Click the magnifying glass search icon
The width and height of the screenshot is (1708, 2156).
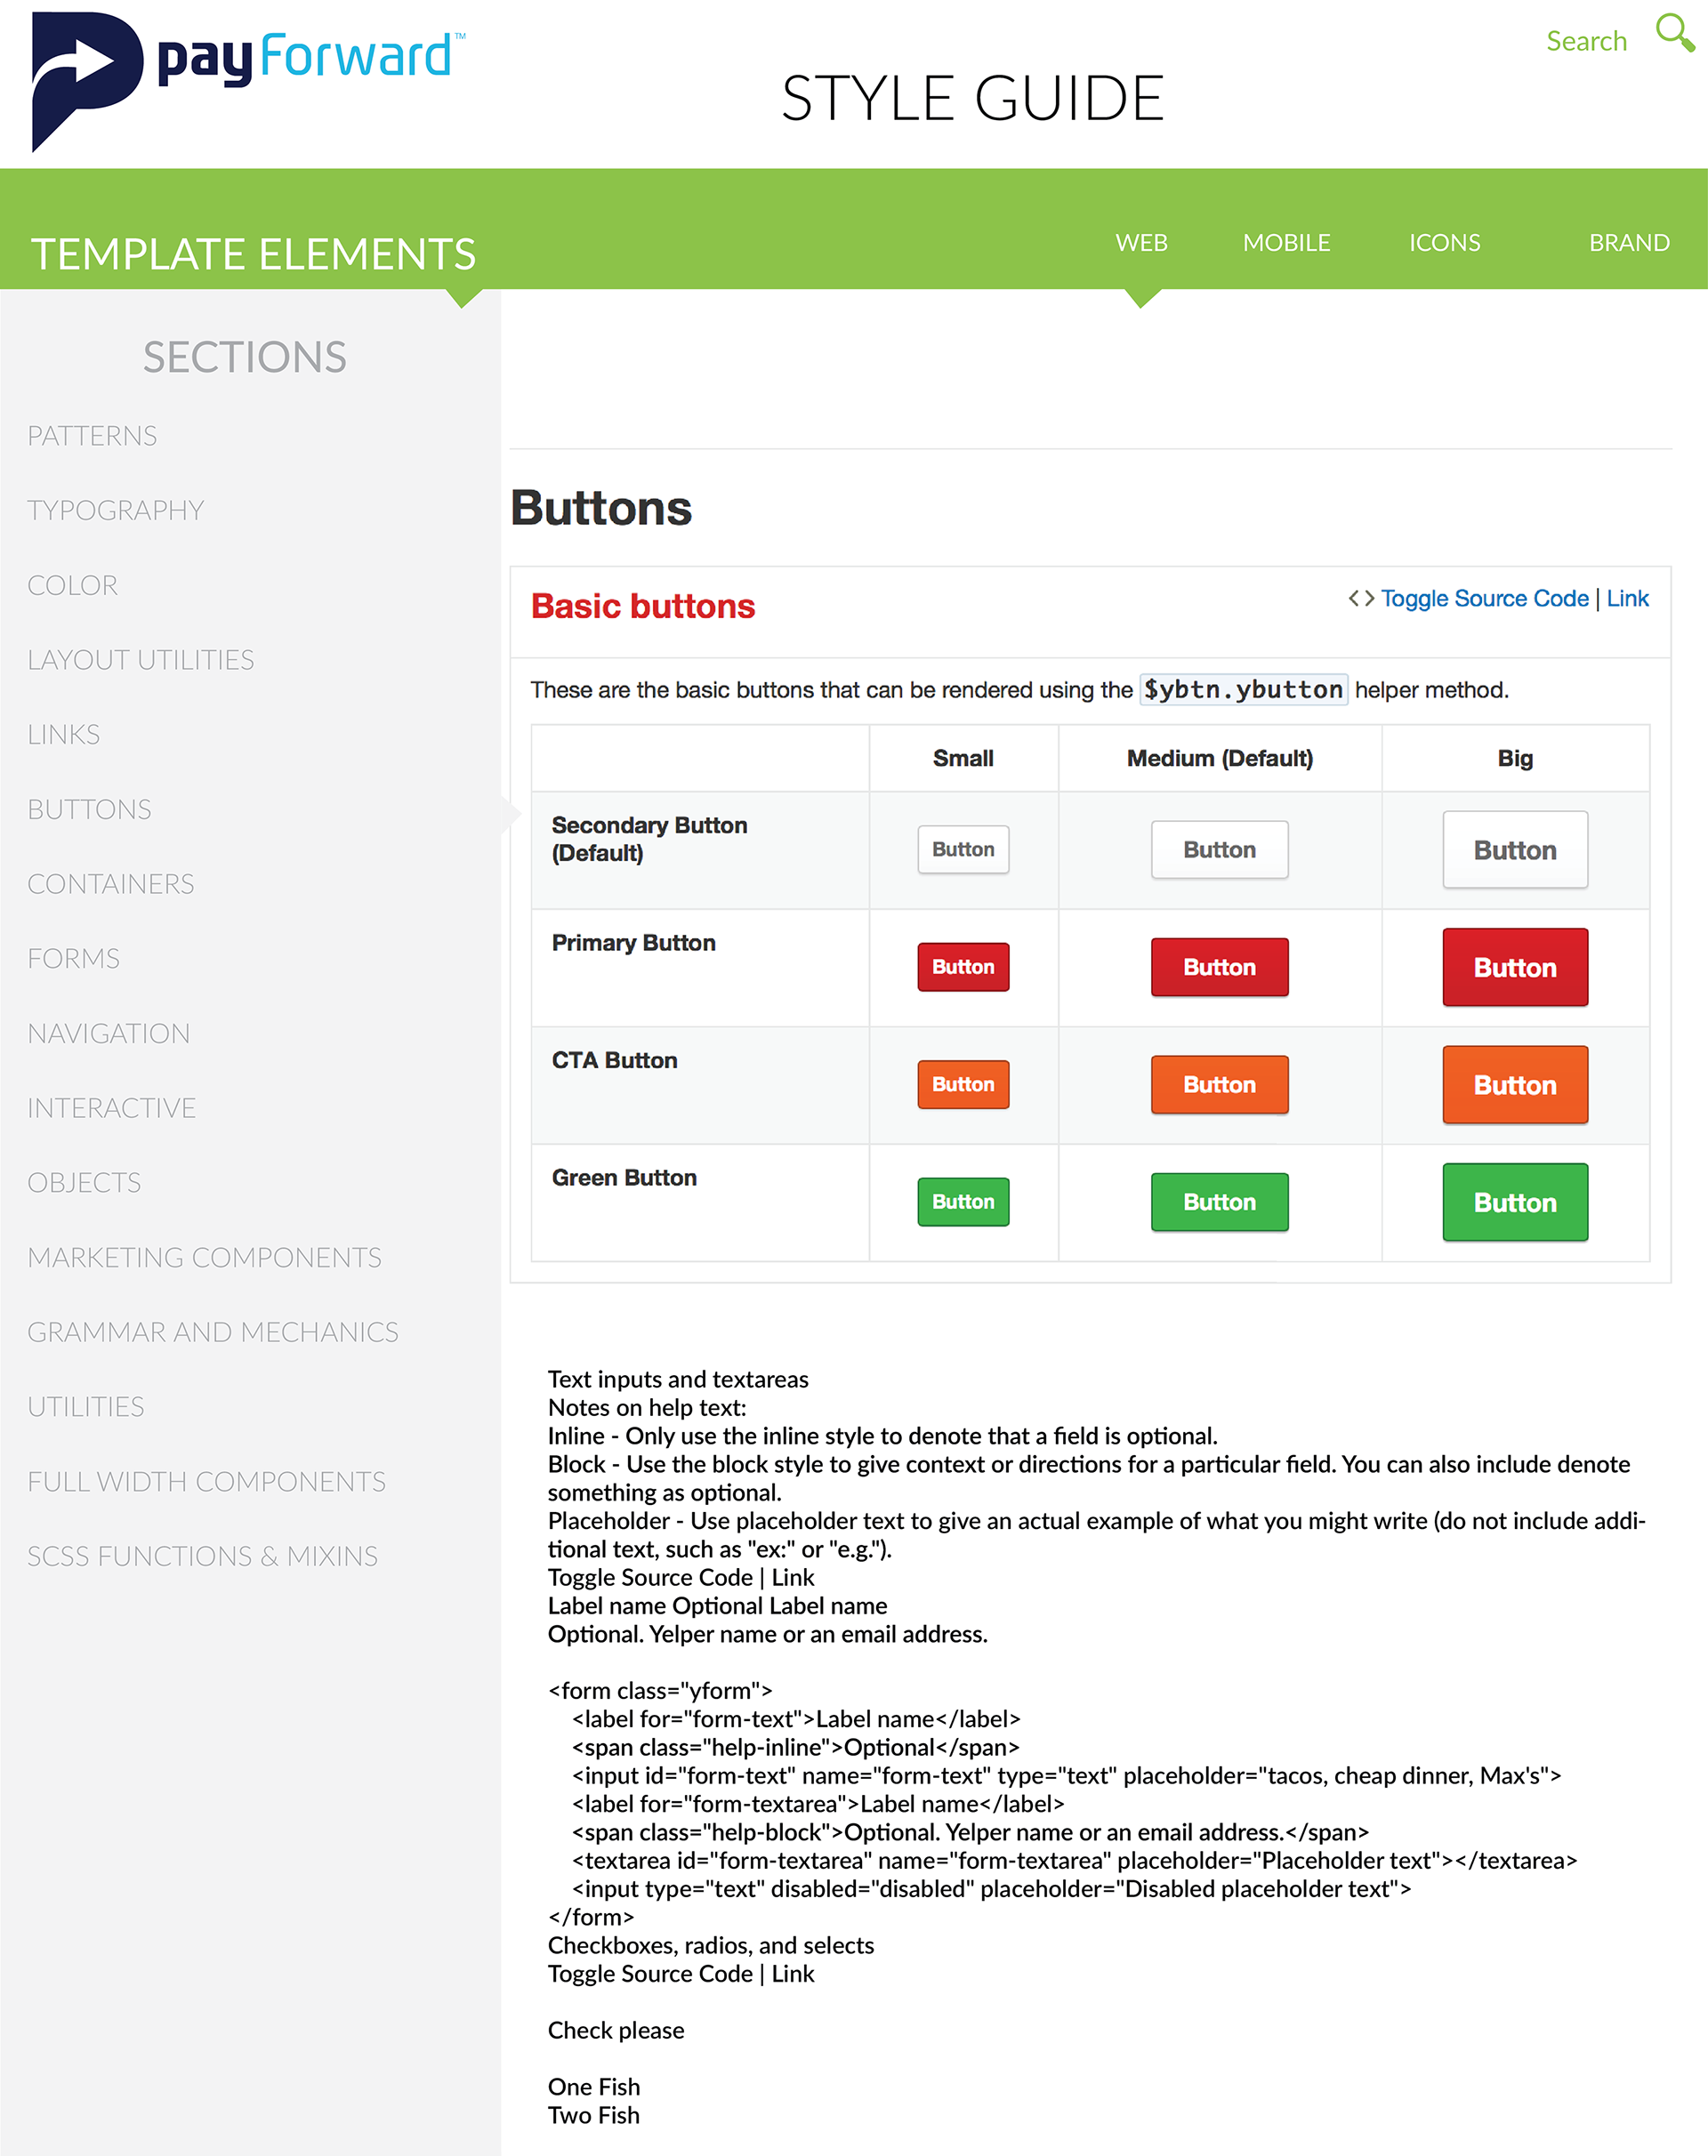tap(1674, 32)
